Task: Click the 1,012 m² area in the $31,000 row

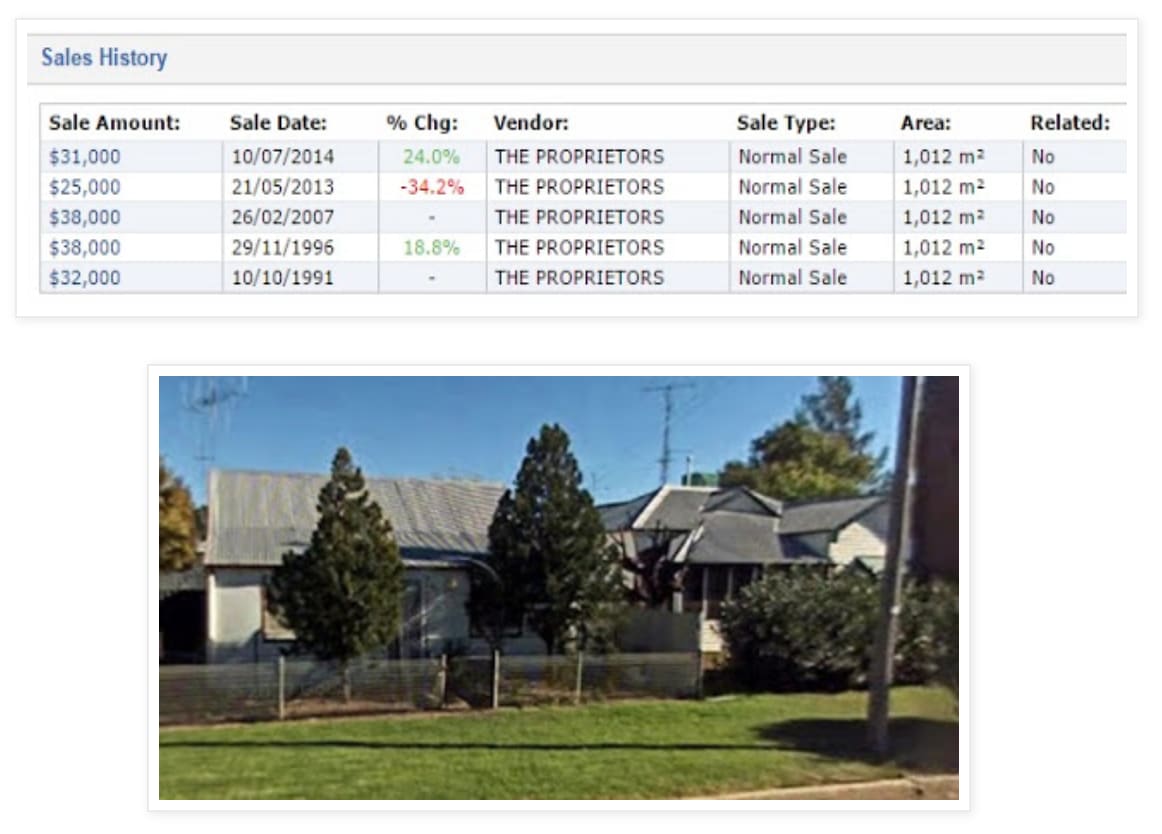Action: coord(943,157)
